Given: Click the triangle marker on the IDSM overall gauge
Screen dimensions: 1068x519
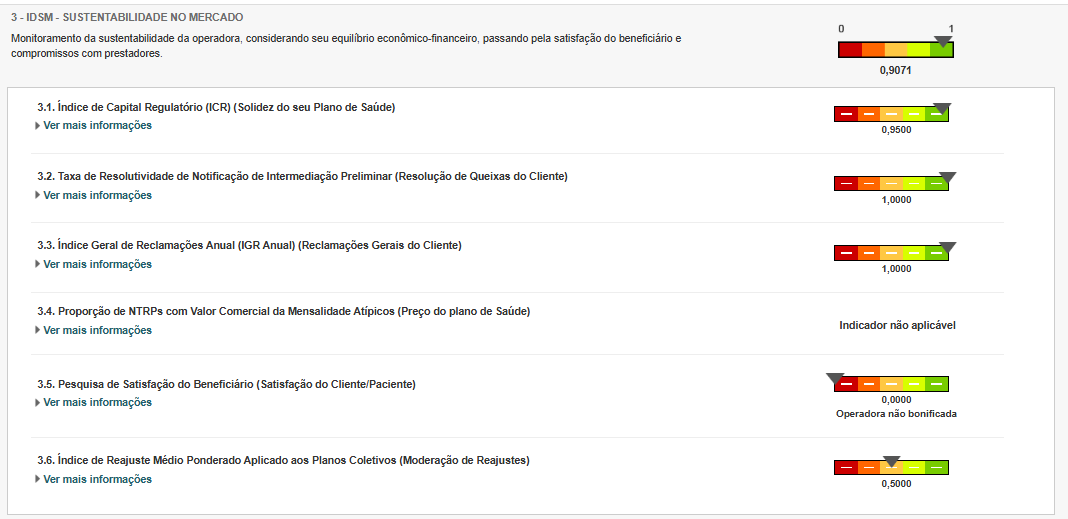Looking at the screenshot, I should [942, 42].
